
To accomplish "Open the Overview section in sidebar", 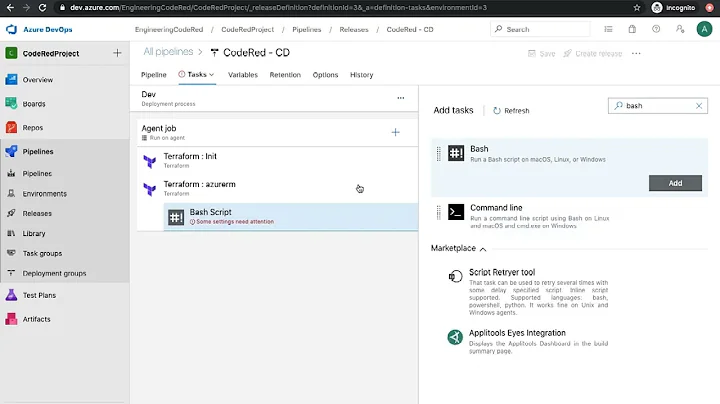I will pyautogui.click(x=38, y=80).
